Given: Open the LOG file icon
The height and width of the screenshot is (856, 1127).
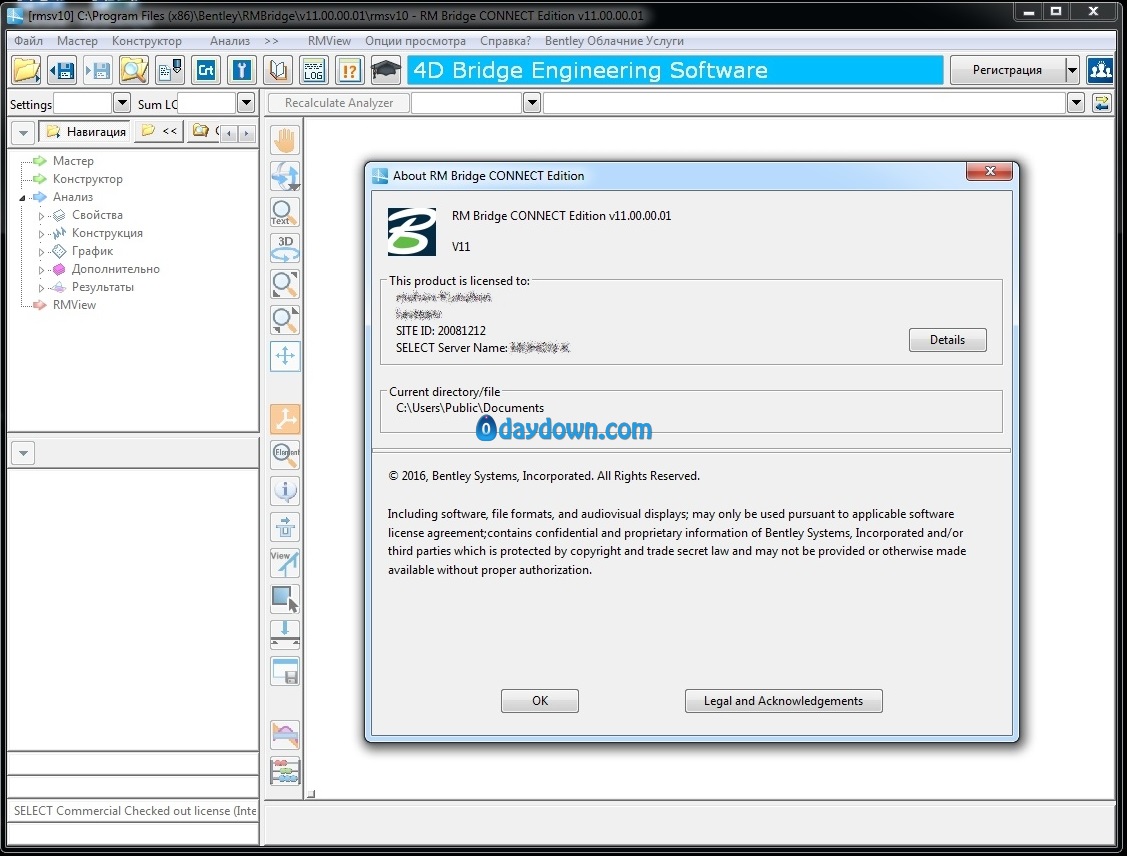Looking at the screenshot, I should click(314, 70).
